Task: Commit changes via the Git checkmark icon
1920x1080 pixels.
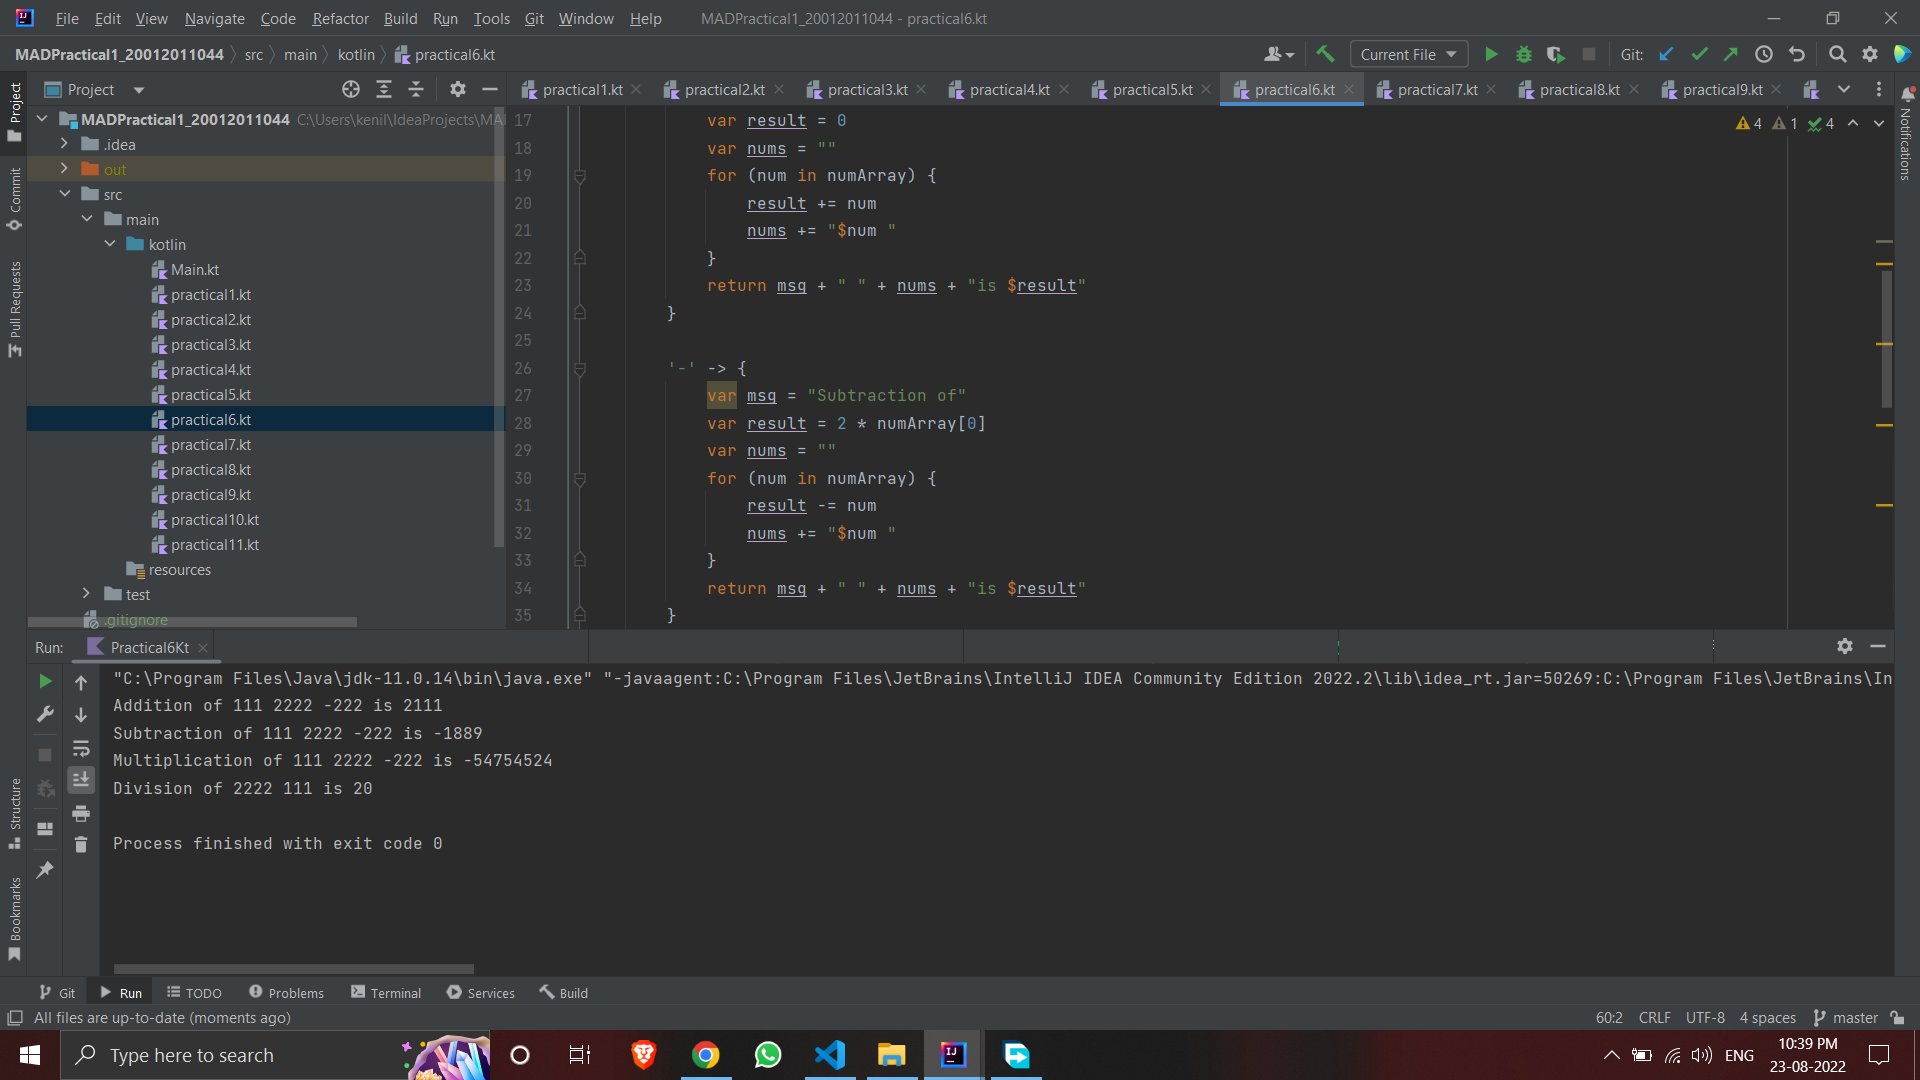Action: 1699,54
